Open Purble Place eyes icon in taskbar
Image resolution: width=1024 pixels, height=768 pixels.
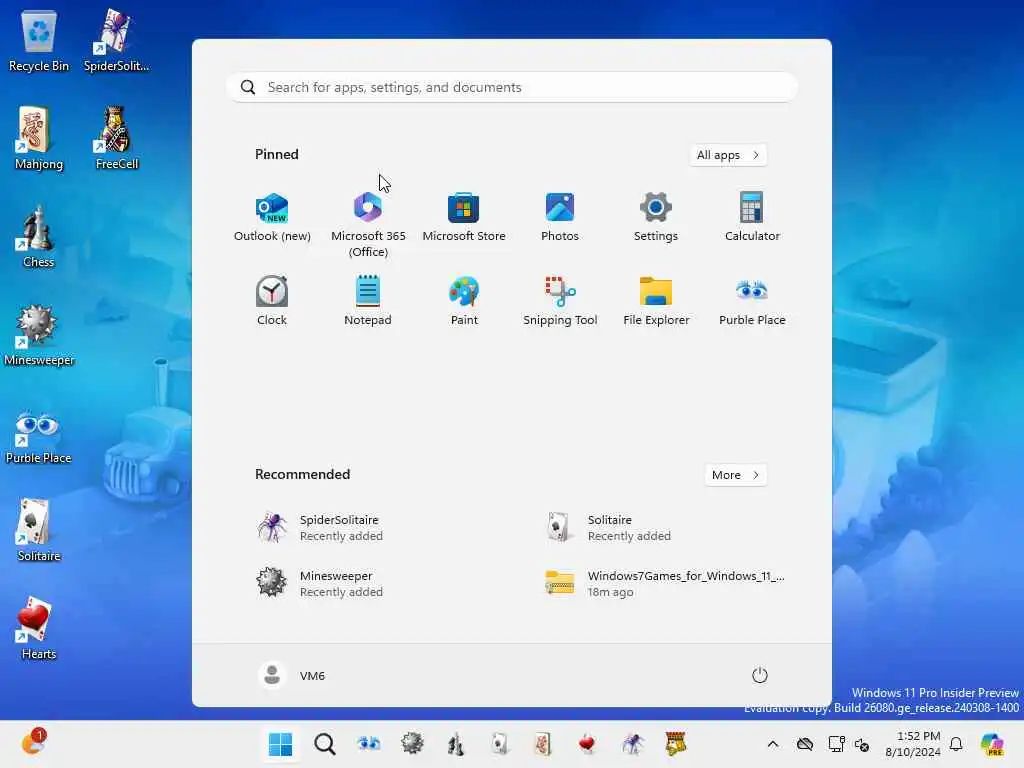368,744
